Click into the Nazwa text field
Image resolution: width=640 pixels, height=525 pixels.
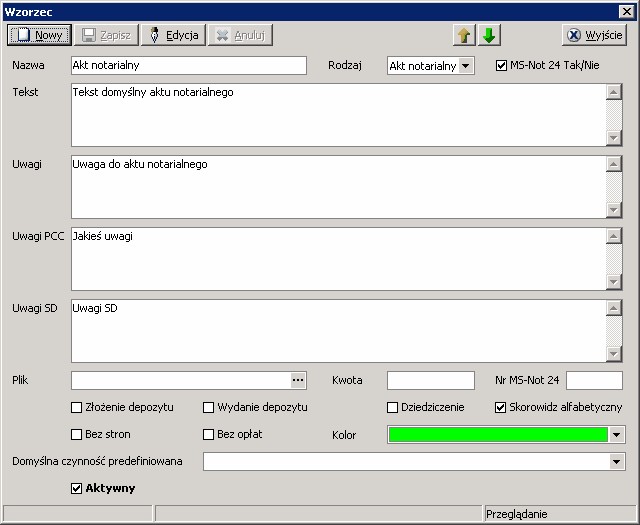click(188, 66)
